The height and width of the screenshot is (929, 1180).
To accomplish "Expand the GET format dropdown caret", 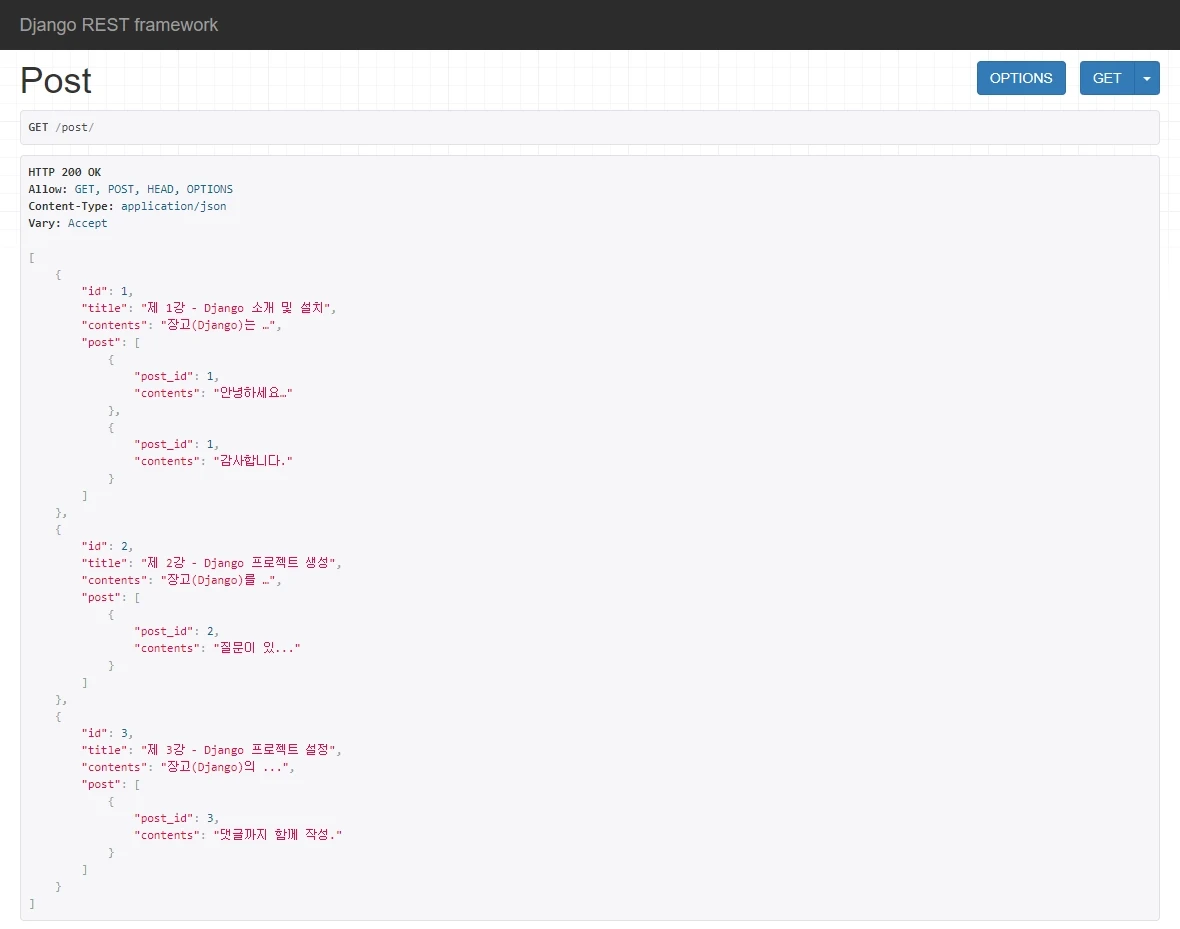I will tap(1147, 78).
